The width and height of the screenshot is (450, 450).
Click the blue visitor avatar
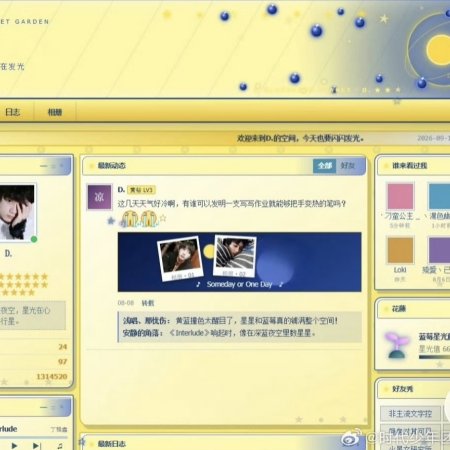click(439, 196)
